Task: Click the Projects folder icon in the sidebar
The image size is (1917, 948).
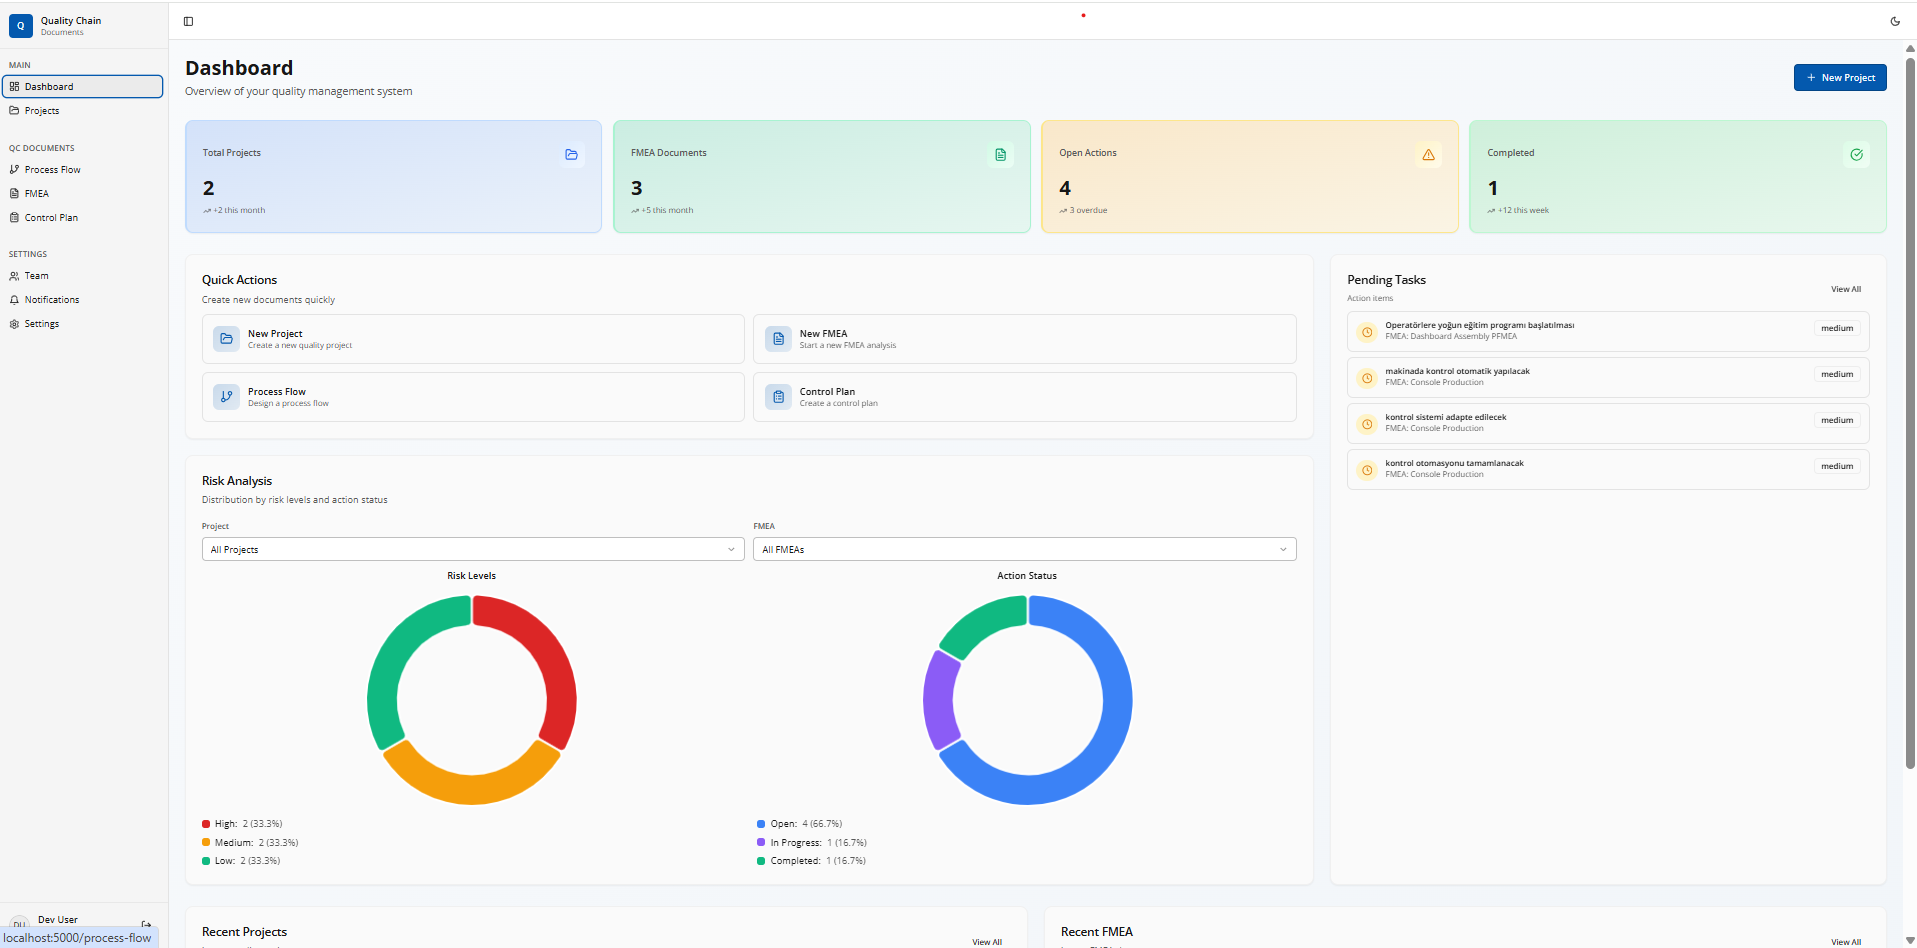Action: [13, 110]
